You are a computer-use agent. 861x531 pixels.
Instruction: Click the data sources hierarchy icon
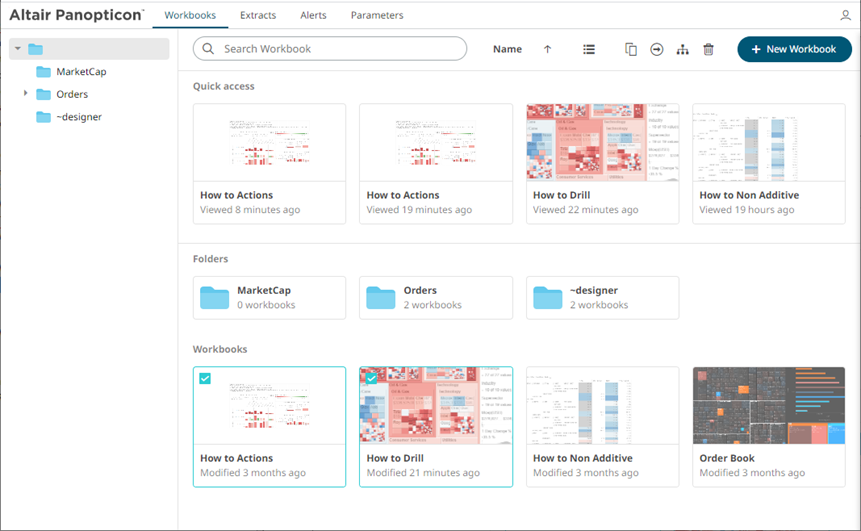coord(683,49)
